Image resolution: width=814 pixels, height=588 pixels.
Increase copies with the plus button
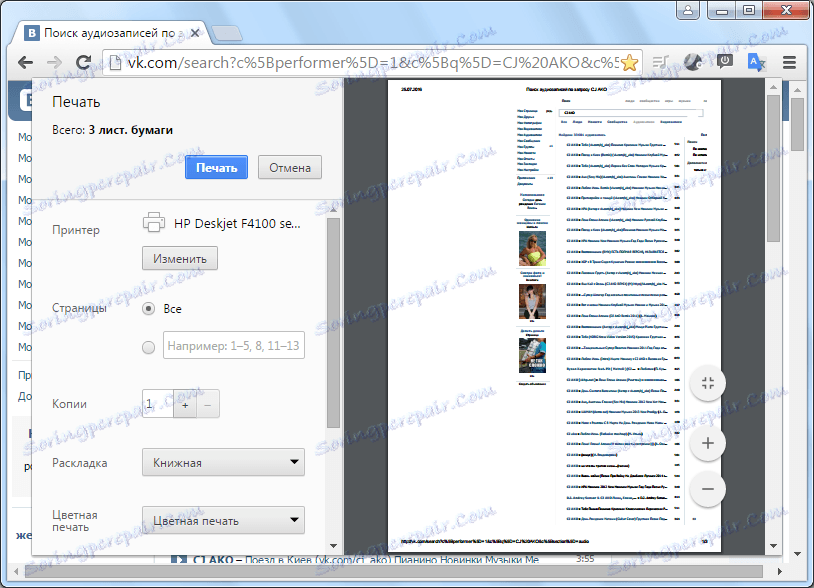tap(185, 404)
